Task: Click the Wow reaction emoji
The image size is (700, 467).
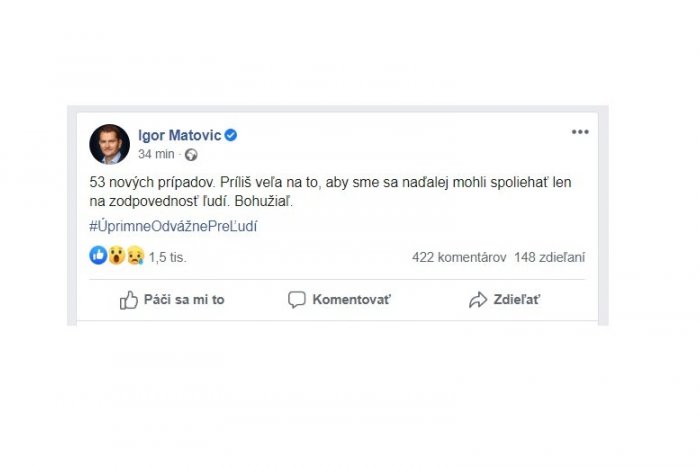Action: tap(116, 256)
